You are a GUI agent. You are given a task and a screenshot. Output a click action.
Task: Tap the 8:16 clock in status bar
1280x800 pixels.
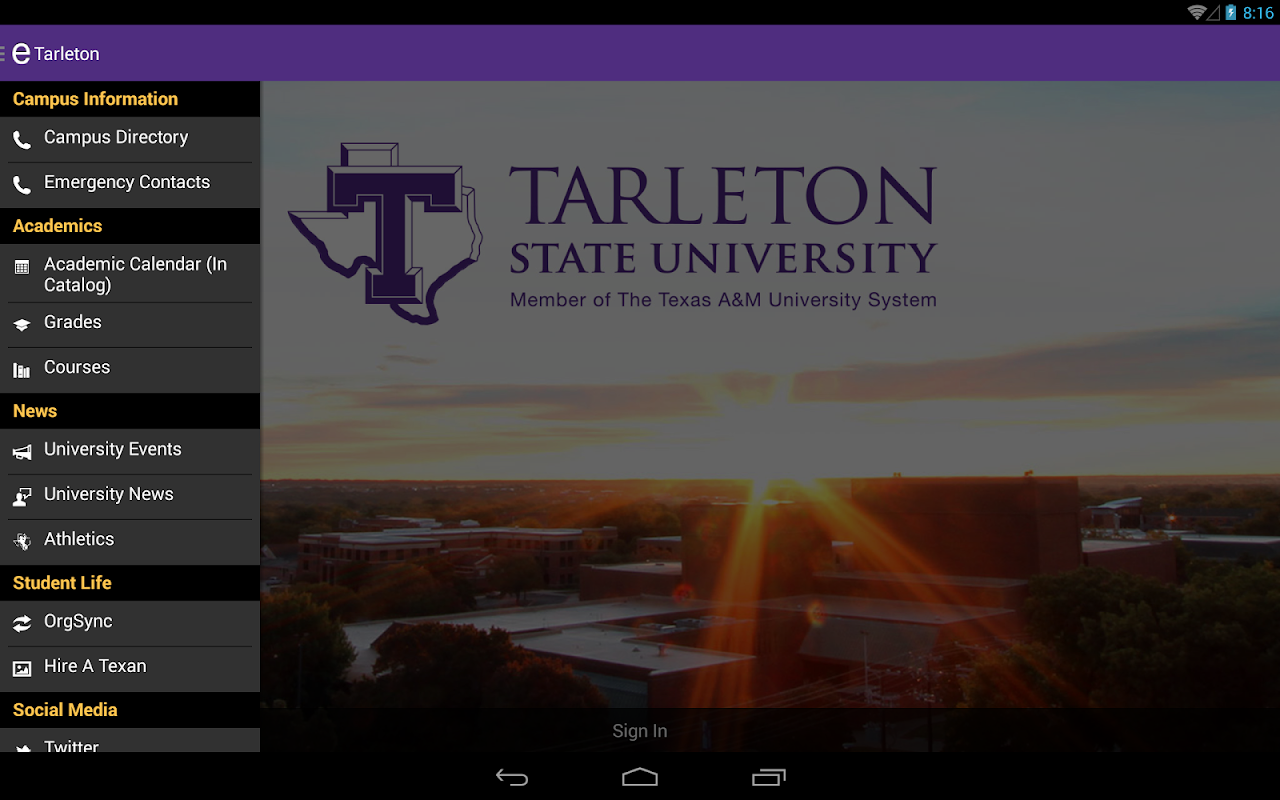[x=1258, y=13]
